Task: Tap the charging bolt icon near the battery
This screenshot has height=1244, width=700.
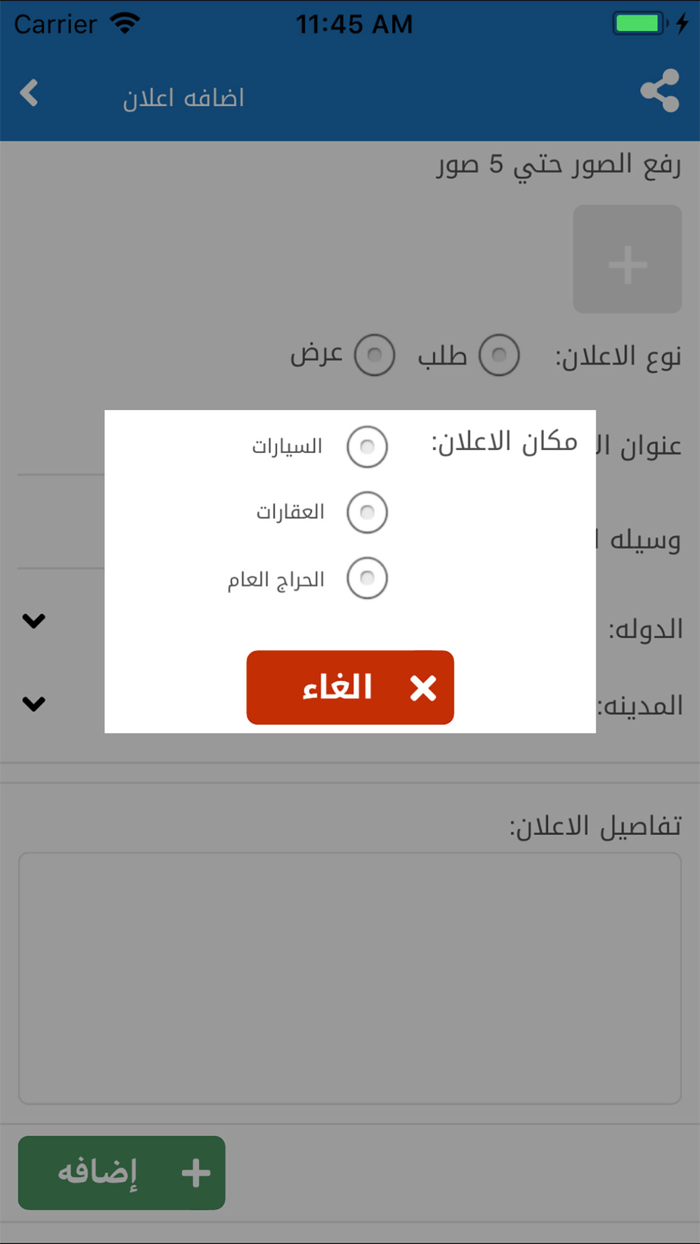Action: pos(683,23)
